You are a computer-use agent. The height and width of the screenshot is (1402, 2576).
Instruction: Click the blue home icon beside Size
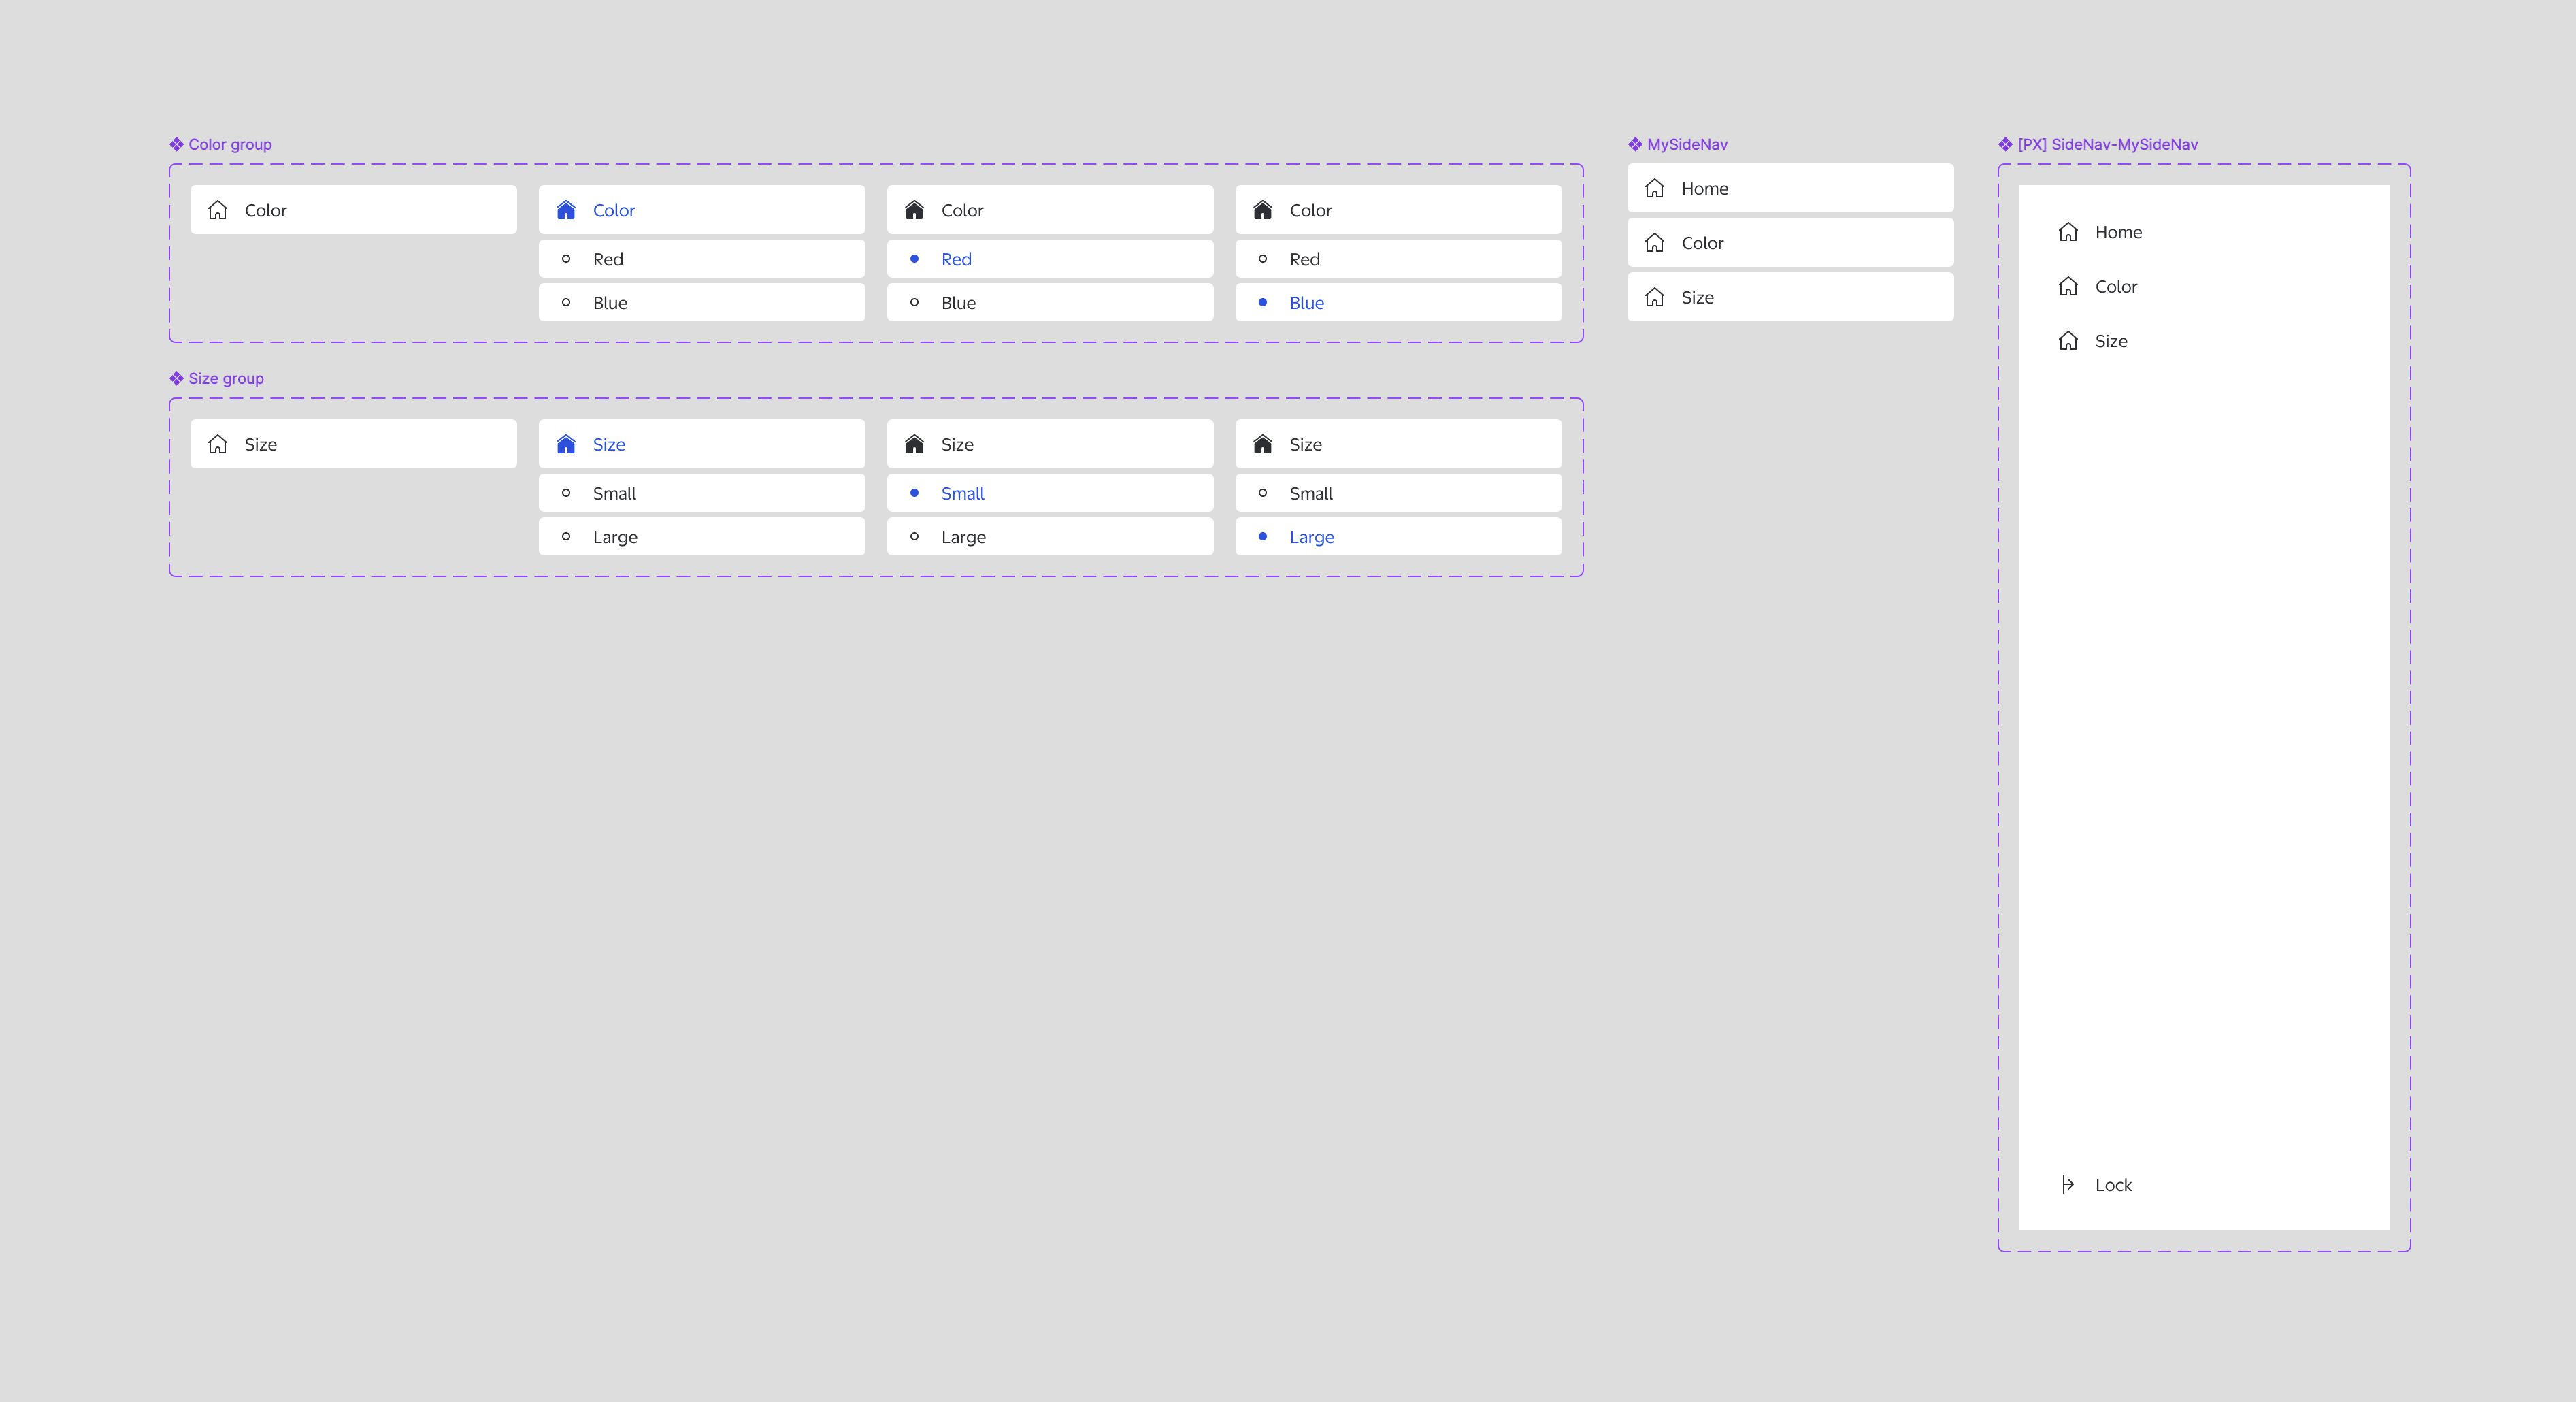click(566, 444)
